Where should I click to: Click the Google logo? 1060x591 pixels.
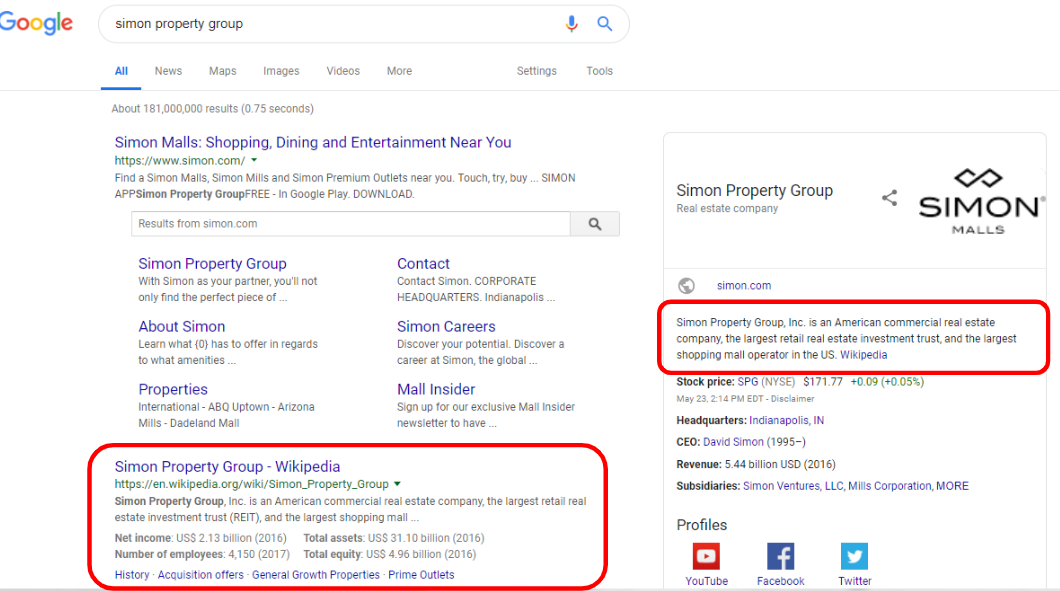[37, 23]
